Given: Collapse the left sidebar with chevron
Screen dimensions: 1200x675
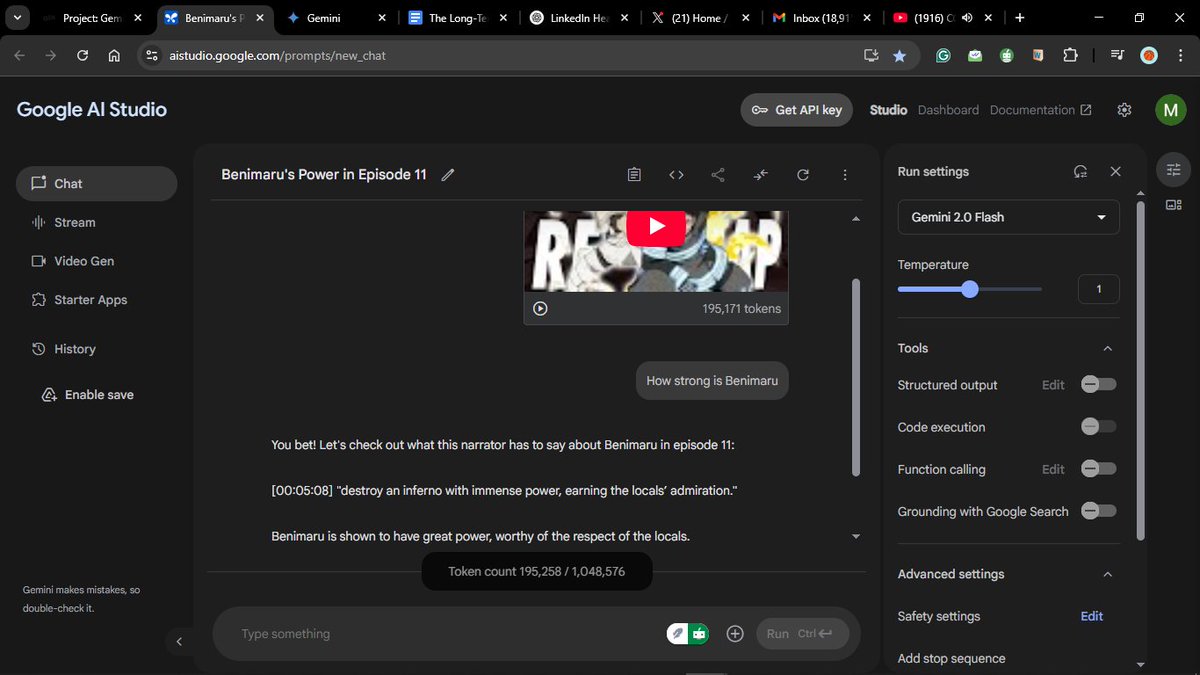Looking at the screenshot, I should tap(179, 642).
